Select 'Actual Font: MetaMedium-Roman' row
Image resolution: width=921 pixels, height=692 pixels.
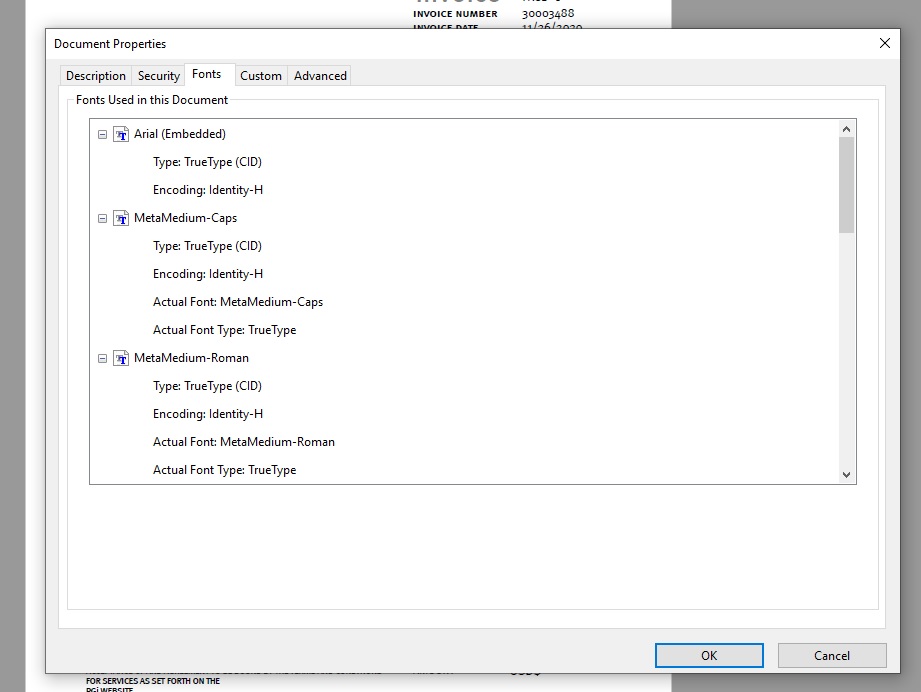pyautogui.click(x=244, y=442)
